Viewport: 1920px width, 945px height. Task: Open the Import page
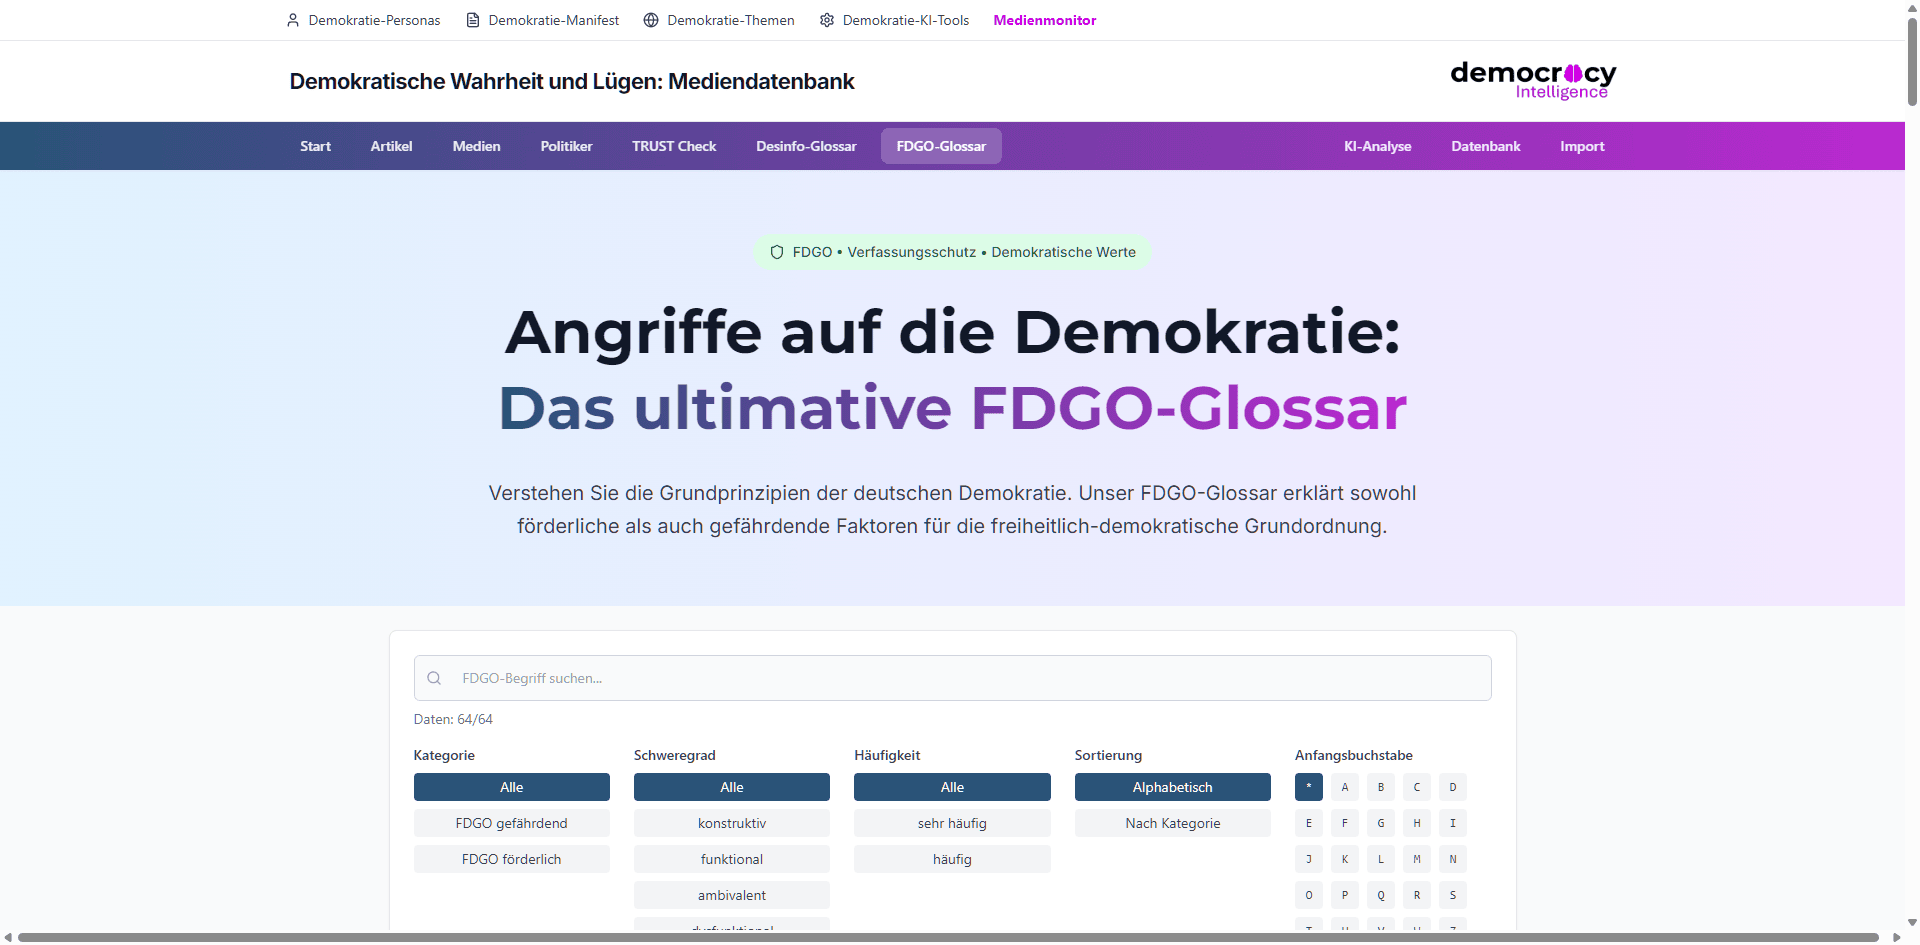click(1582, 146)
